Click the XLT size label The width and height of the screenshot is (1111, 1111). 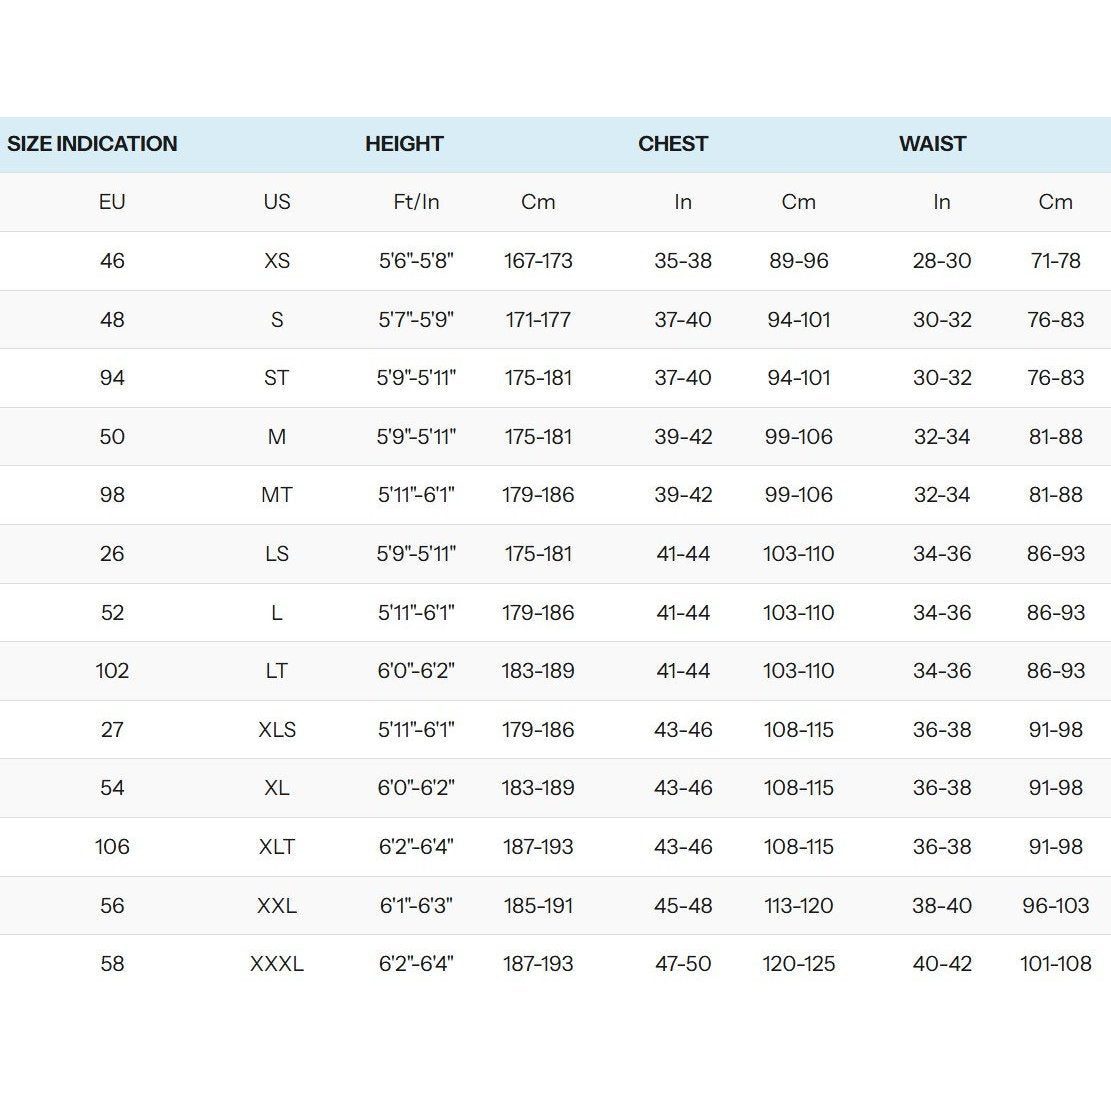pyautogui.click(x=277, y=847)
